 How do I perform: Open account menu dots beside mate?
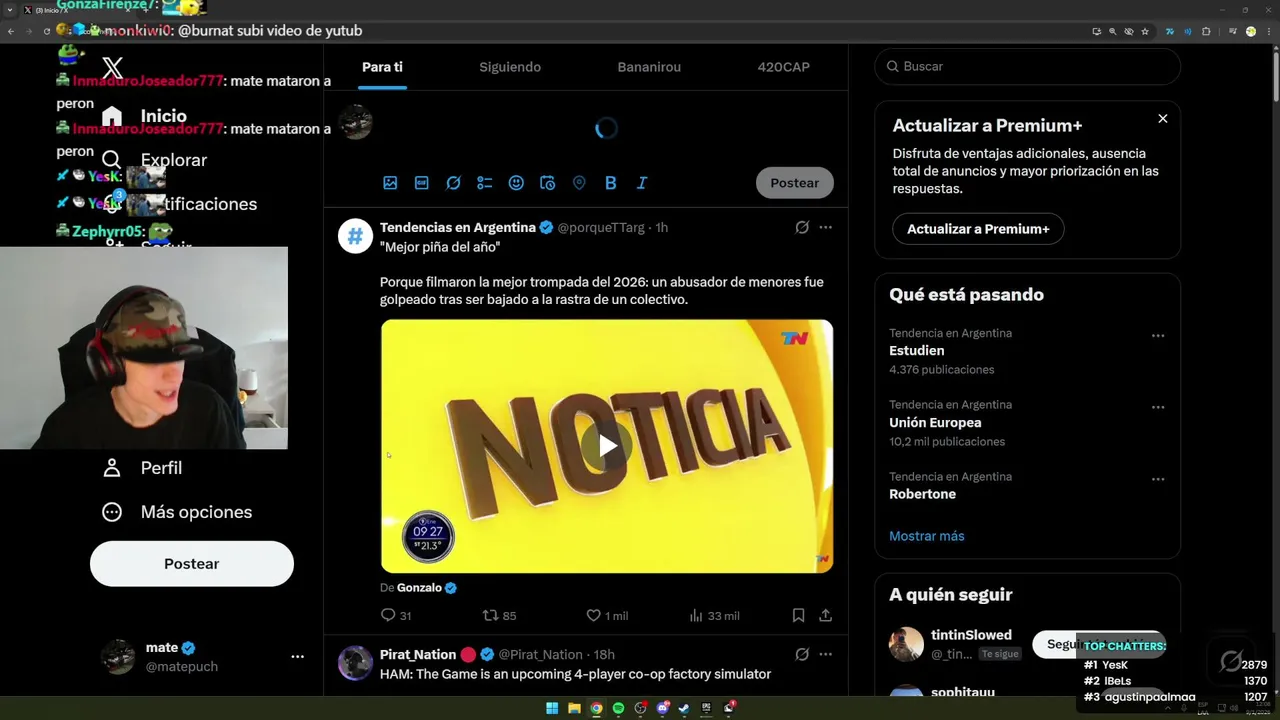click(x=297, y=657)
